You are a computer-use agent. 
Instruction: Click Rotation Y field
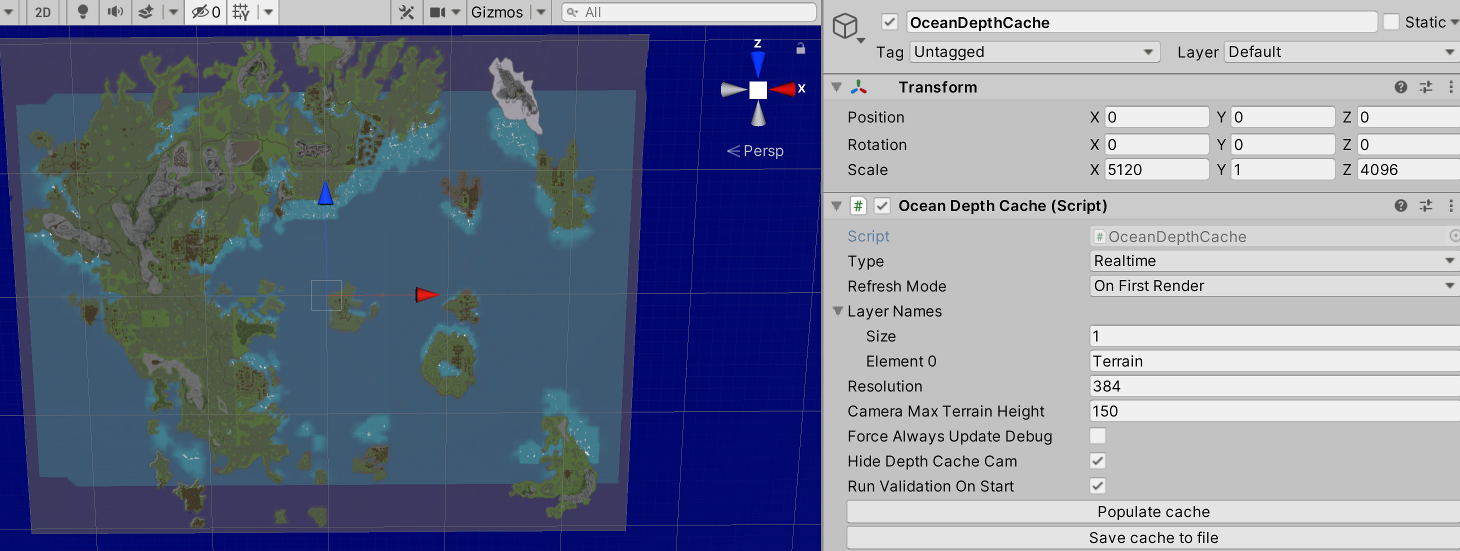(1283, 145)
